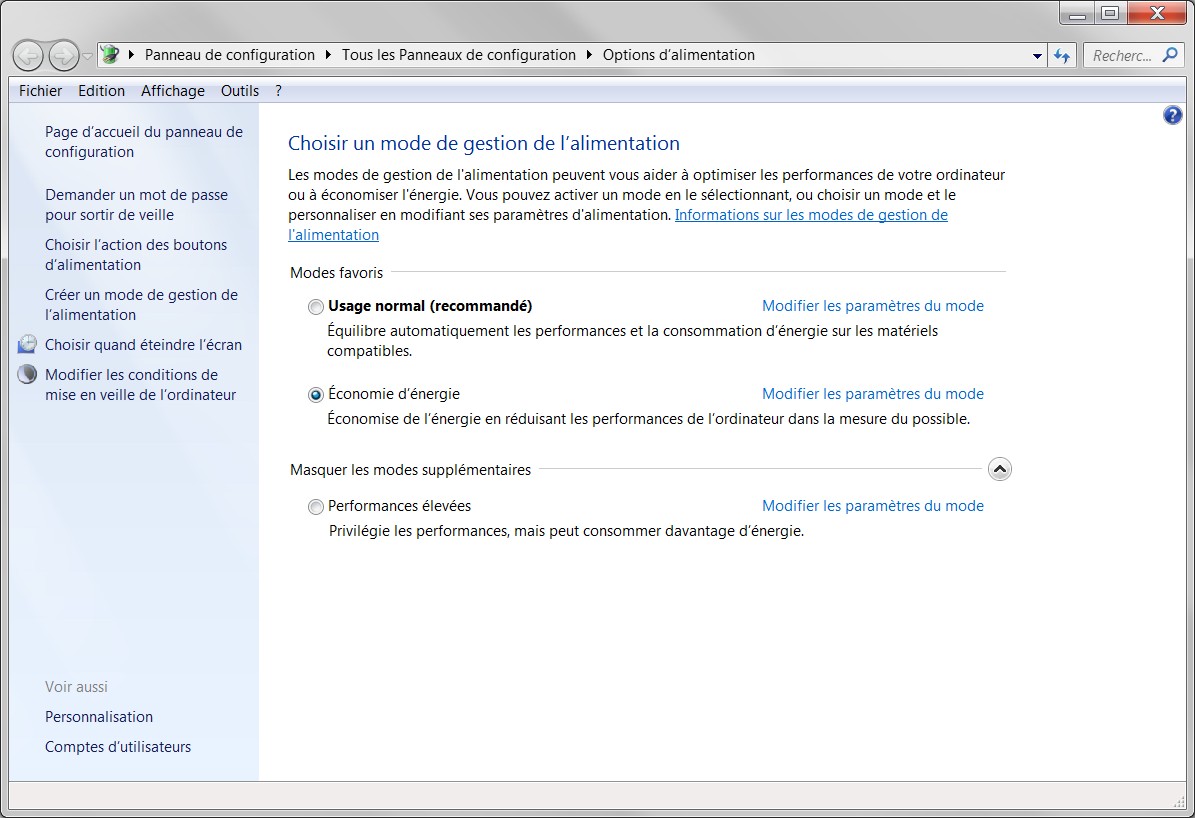
Task: Open the Affichage menu
Action: 173,91
